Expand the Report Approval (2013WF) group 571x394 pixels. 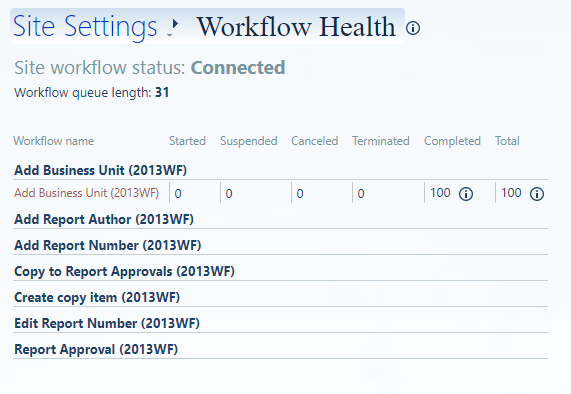tap(96, 350)
